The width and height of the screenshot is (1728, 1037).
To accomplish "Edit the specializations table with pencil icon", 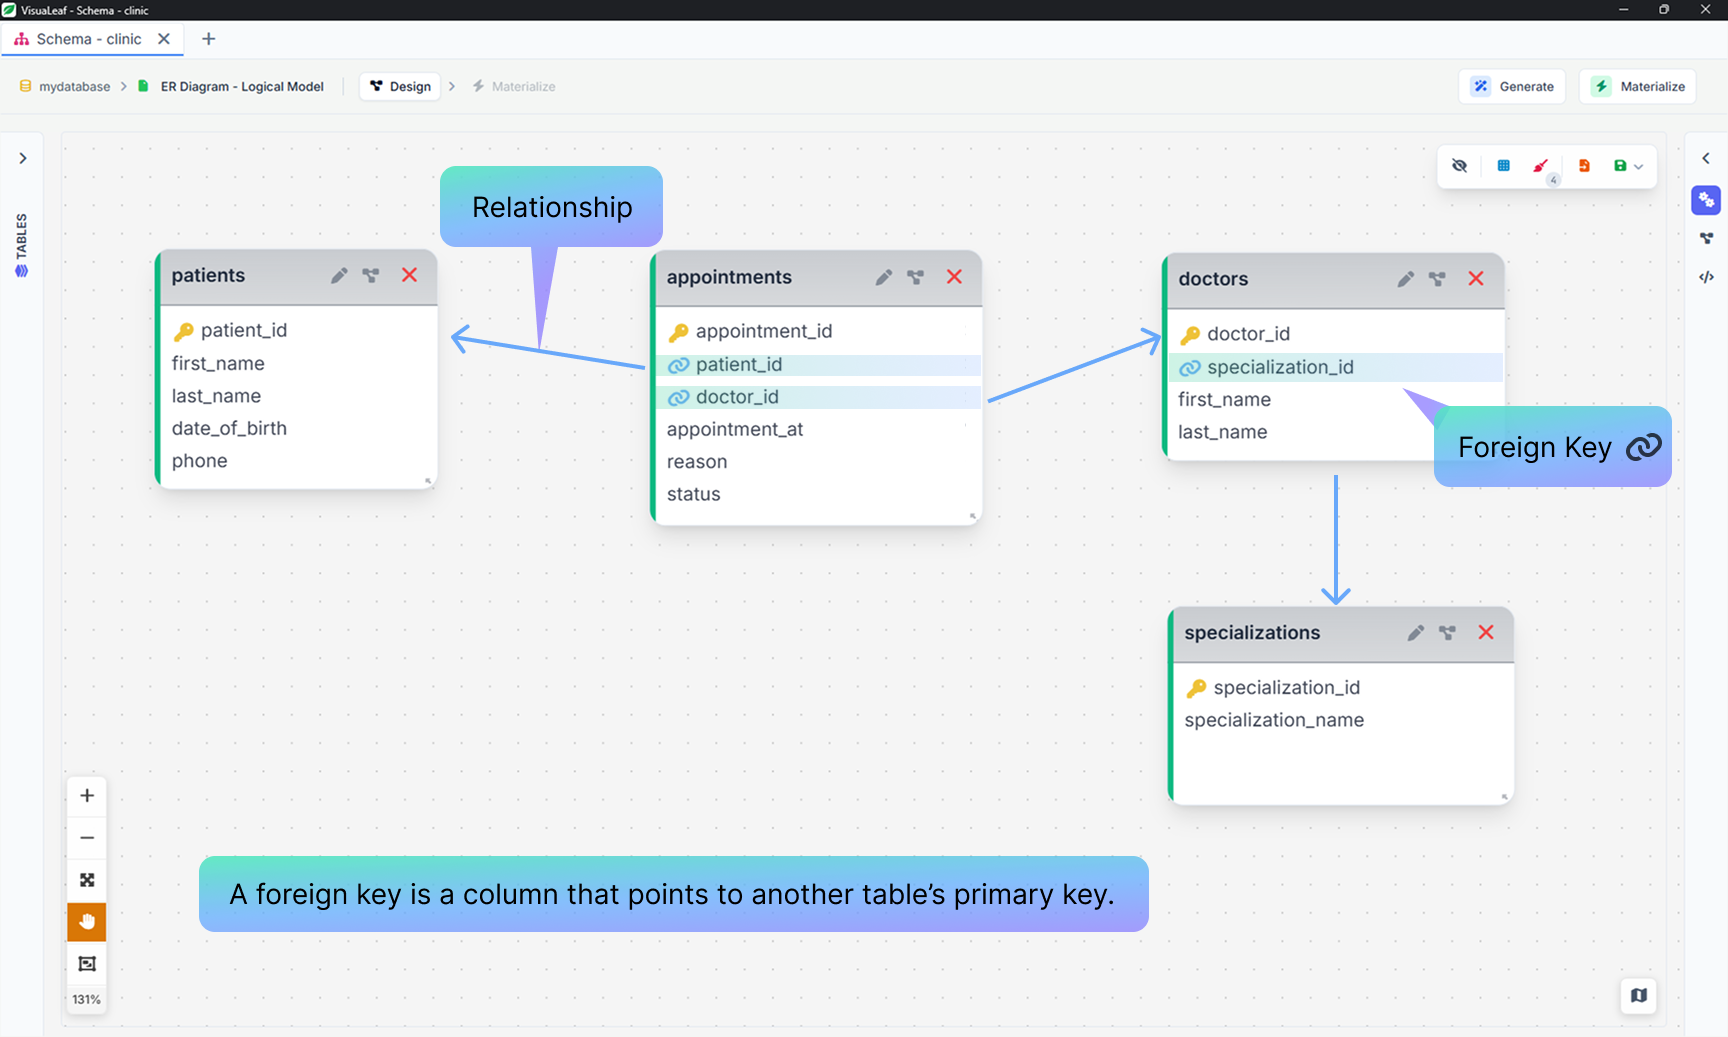I will [x=1415, y=633].
